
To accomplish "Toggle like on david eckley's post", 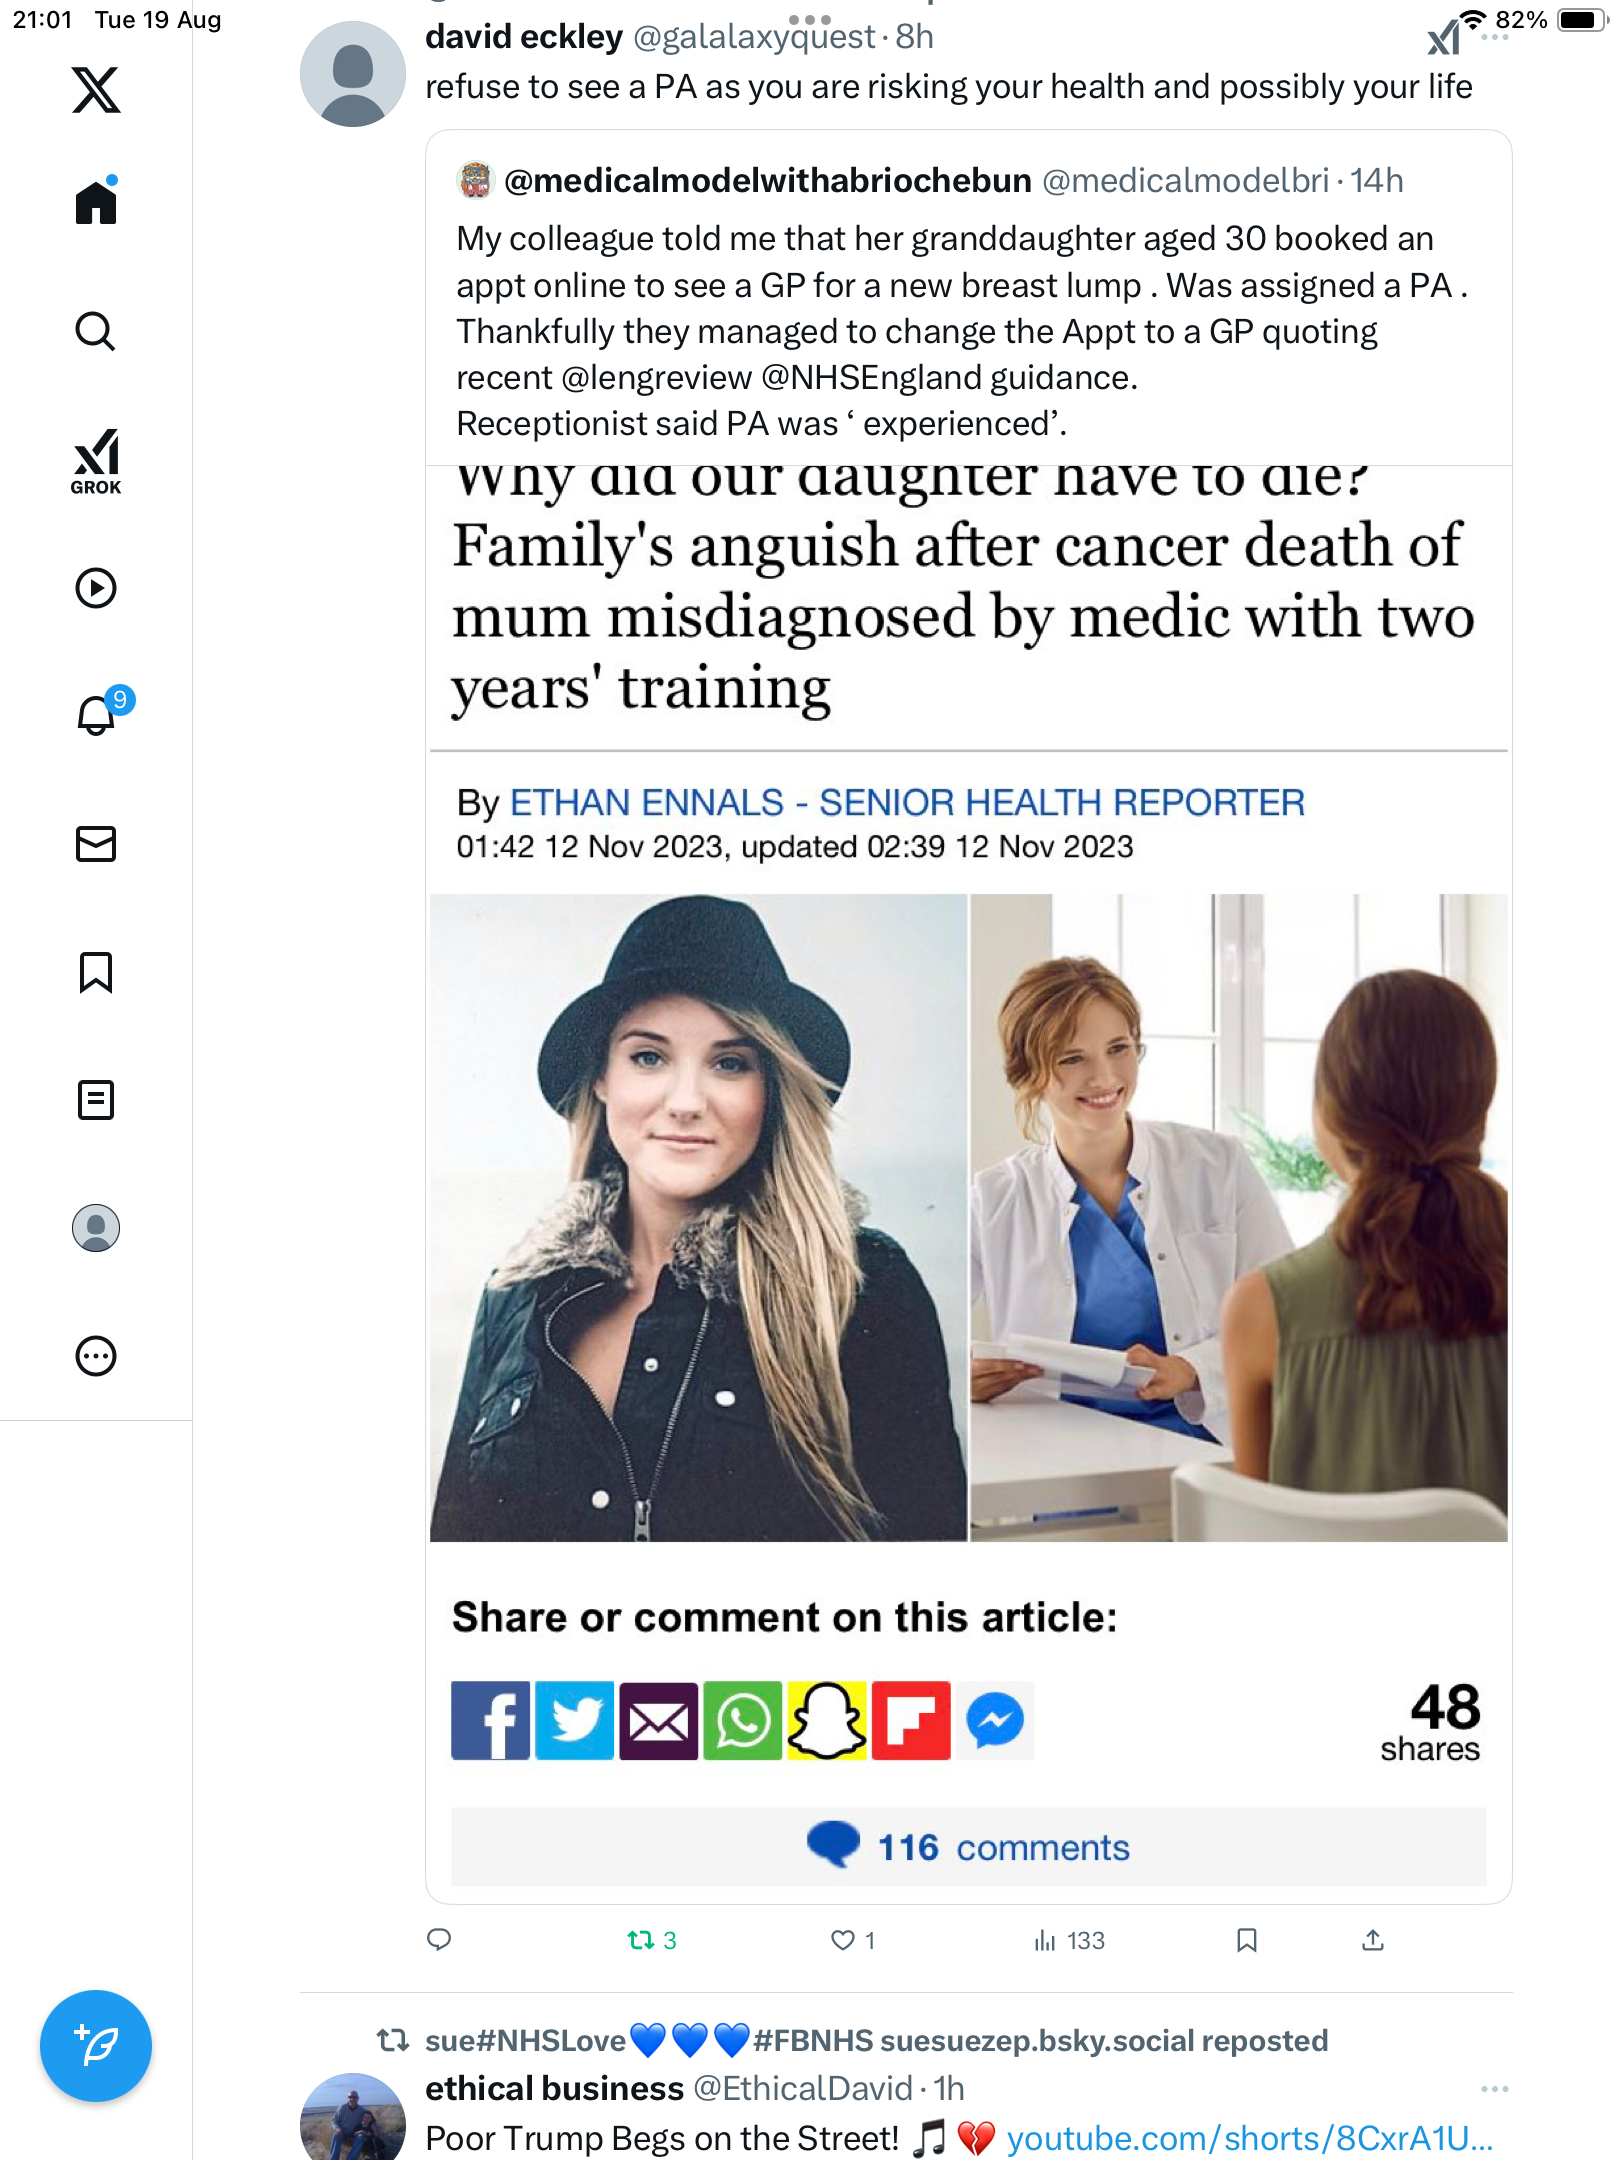I will click(853, 1940).
